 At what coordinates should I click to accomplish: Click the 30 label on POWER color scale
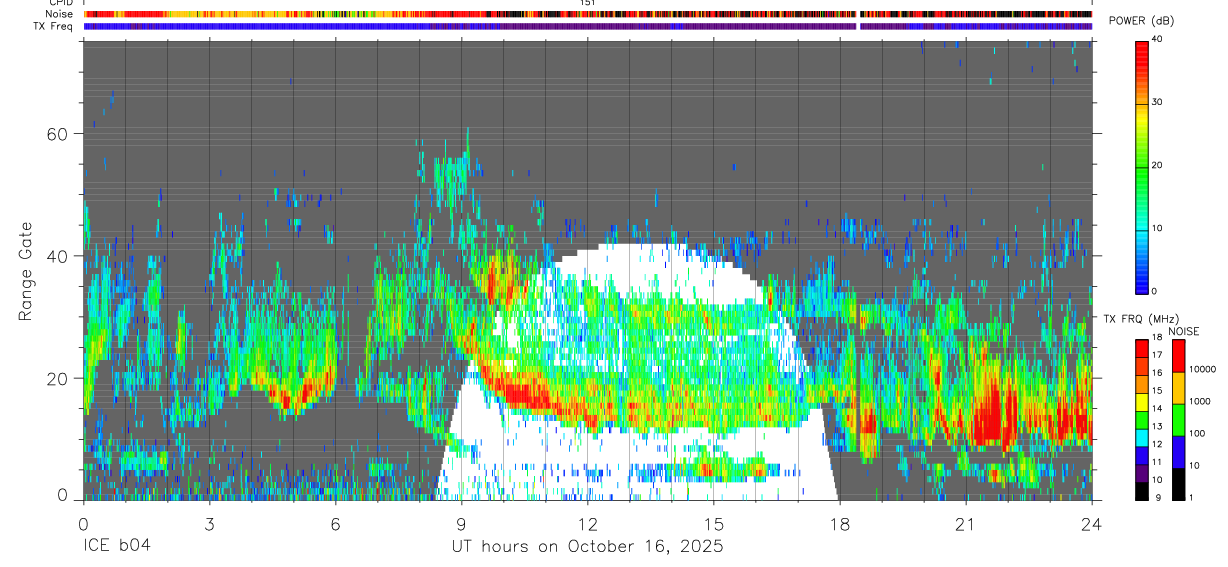1157,103
